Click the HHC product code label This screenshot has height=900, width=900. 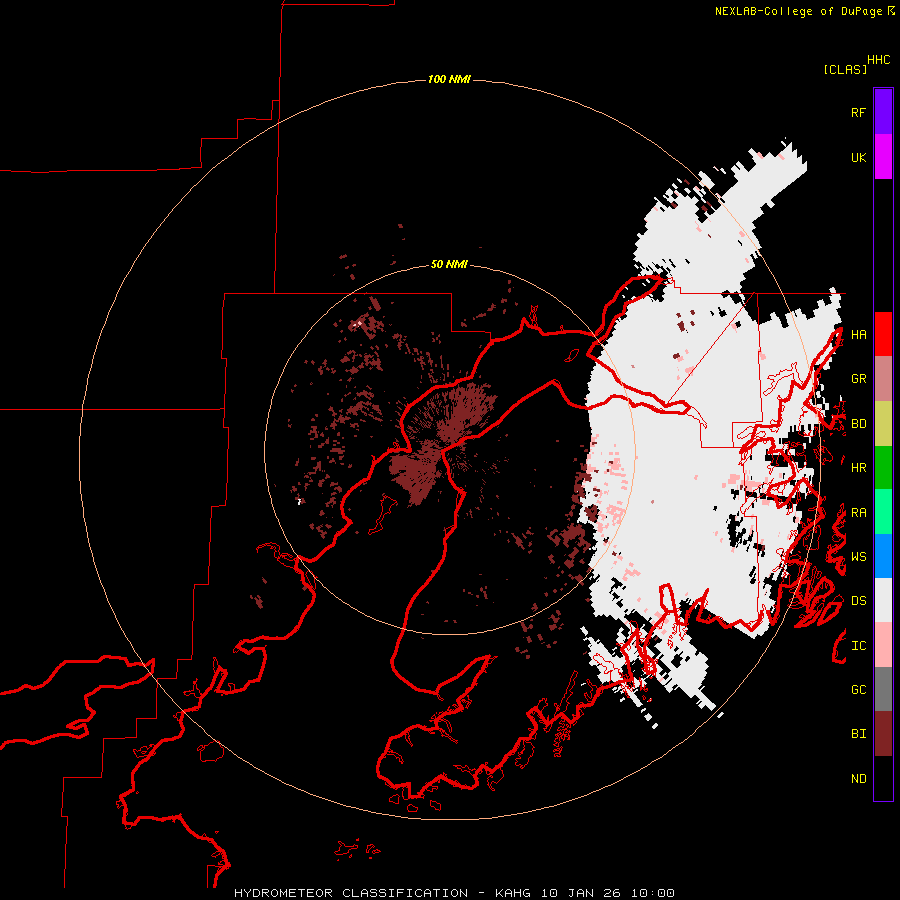pyautogui.click(x=879, y=60)
